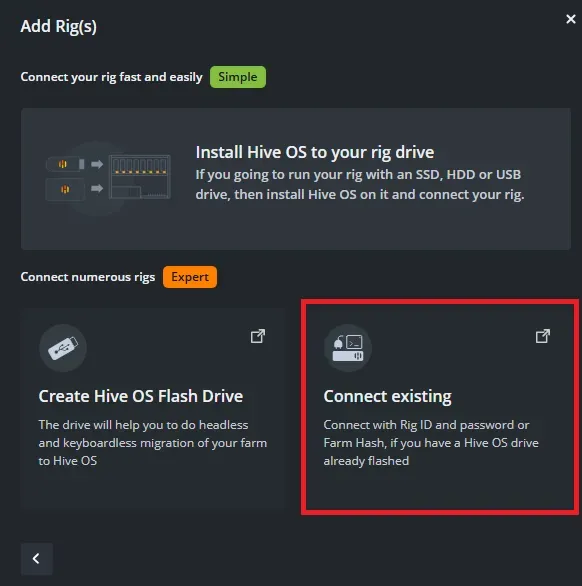582x586 pixels.
Task: Click the Add Rig(s) heading
Action: (x=59, y=26)
